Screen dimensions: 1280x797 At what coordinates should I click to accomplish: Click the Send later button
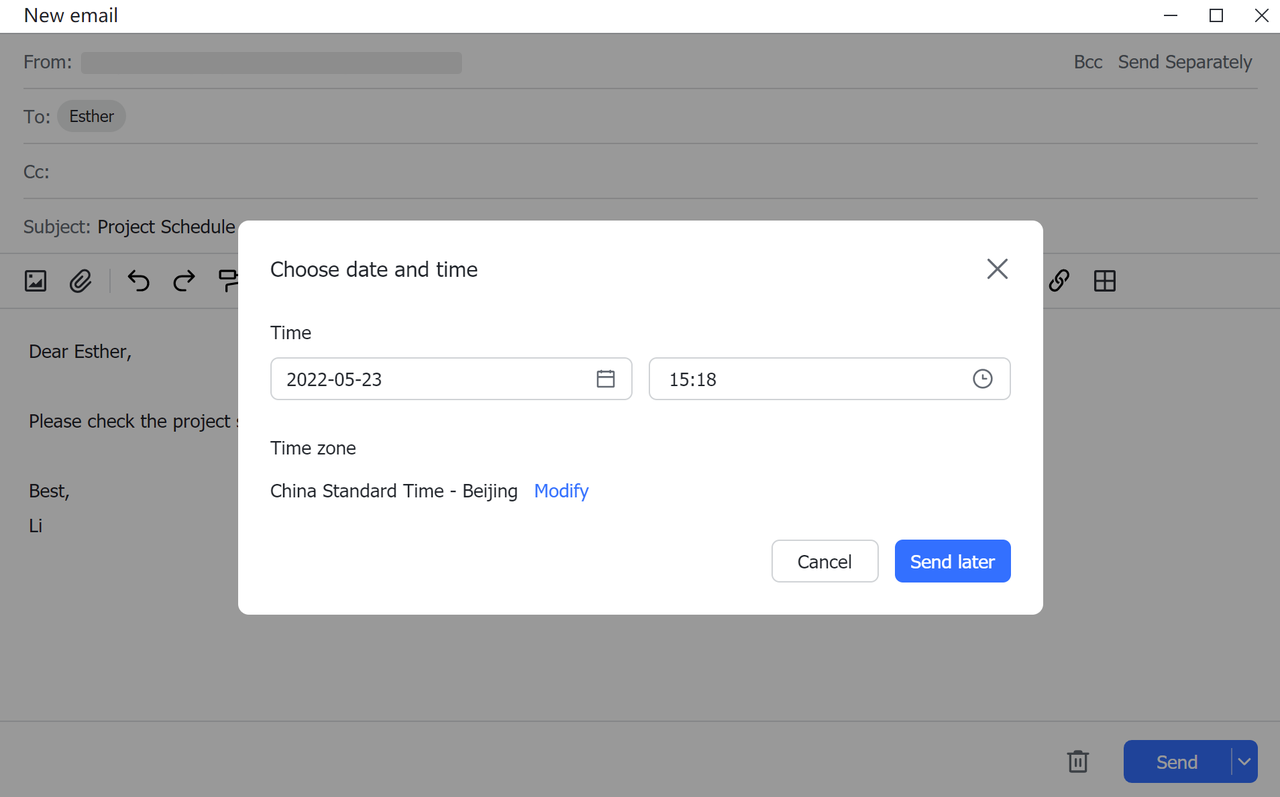952,562
